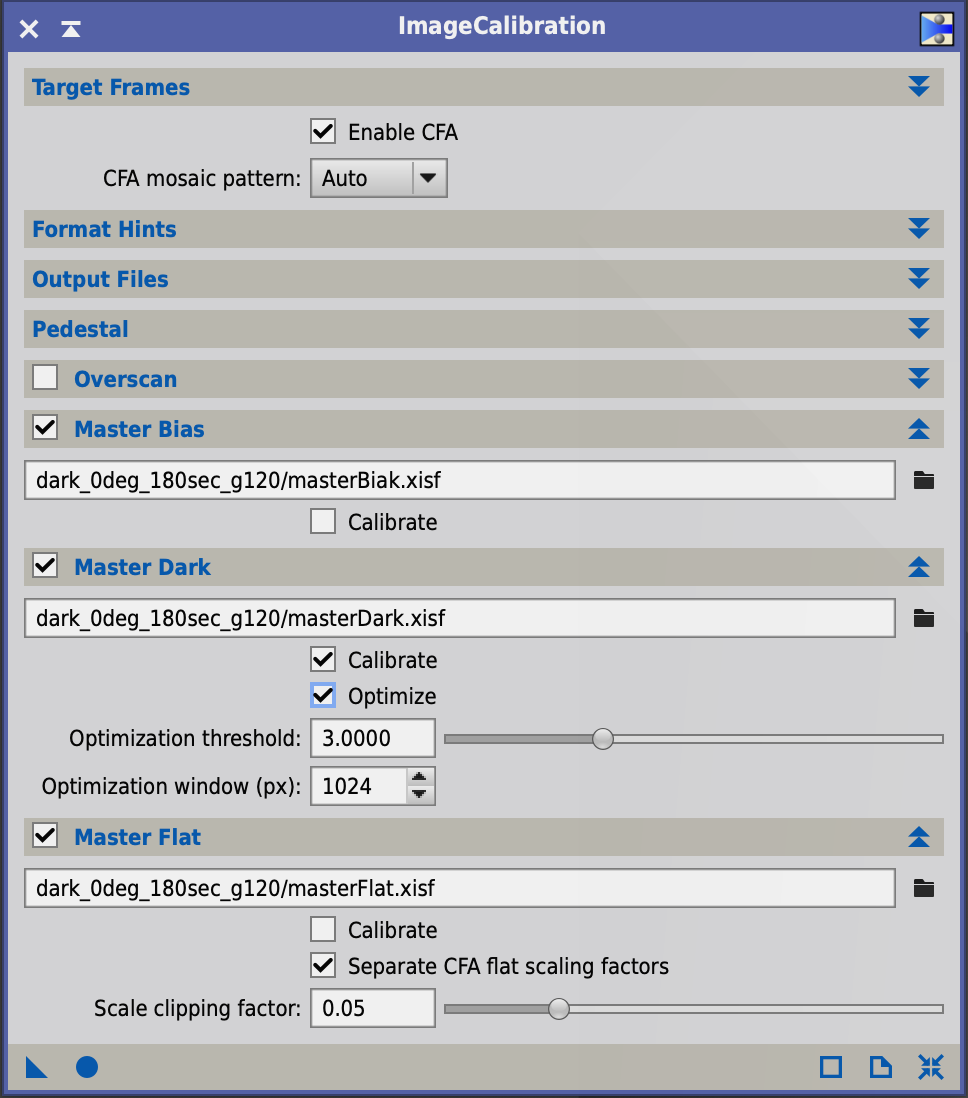This screenshot has height=1098, width=968.
Task: Browse for the Master Flat file
Action: (924, 889)
